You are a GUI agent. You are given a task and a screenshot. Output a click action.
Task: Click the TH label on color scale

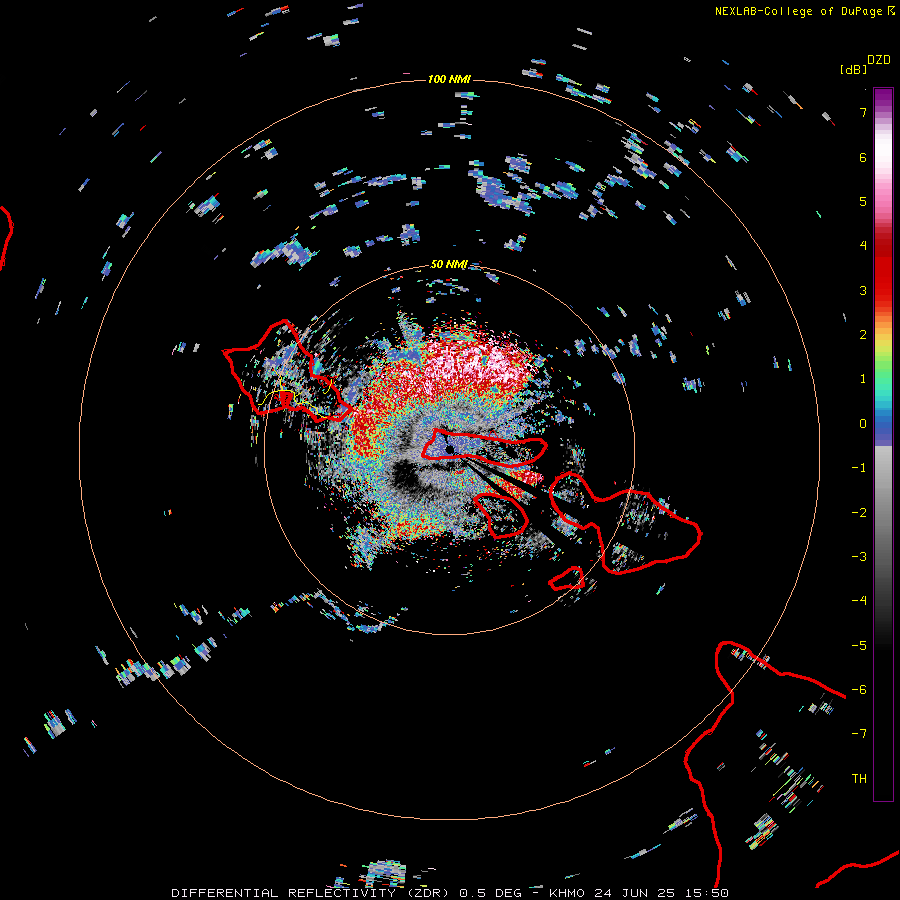pyautogui.click(x=859, y=778)
